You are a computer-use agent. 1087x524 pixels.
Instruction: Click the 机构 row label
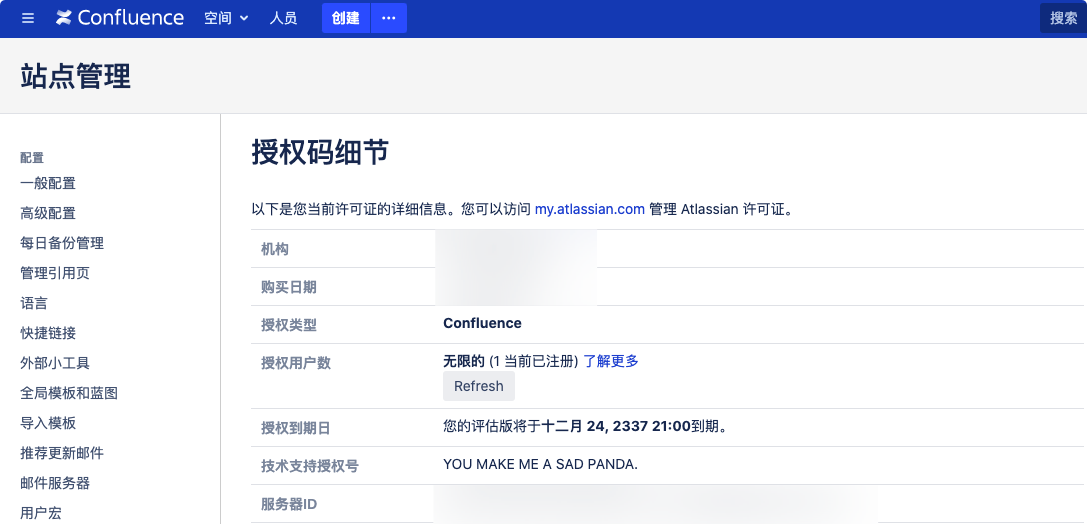pyautogui.click(x=275, y=249)
